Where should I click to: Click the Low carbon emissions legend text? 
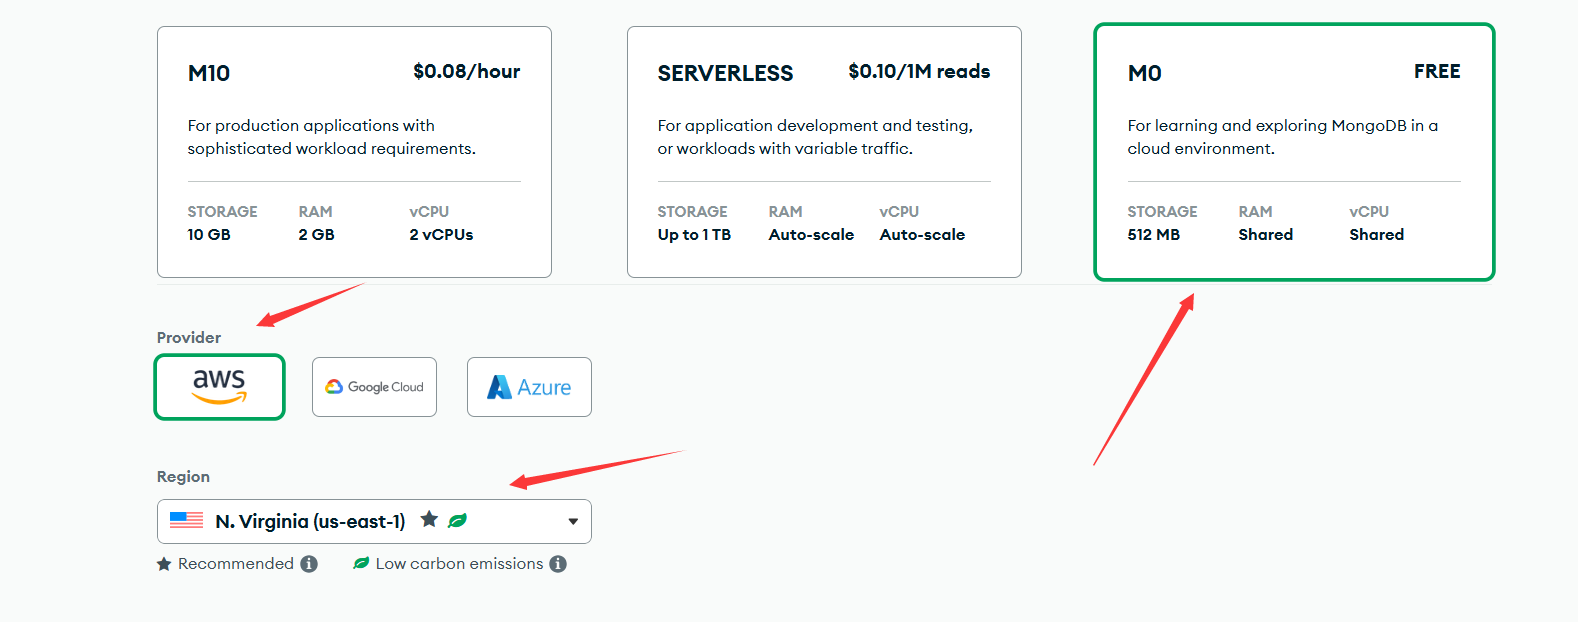click(x=459, y=564)
